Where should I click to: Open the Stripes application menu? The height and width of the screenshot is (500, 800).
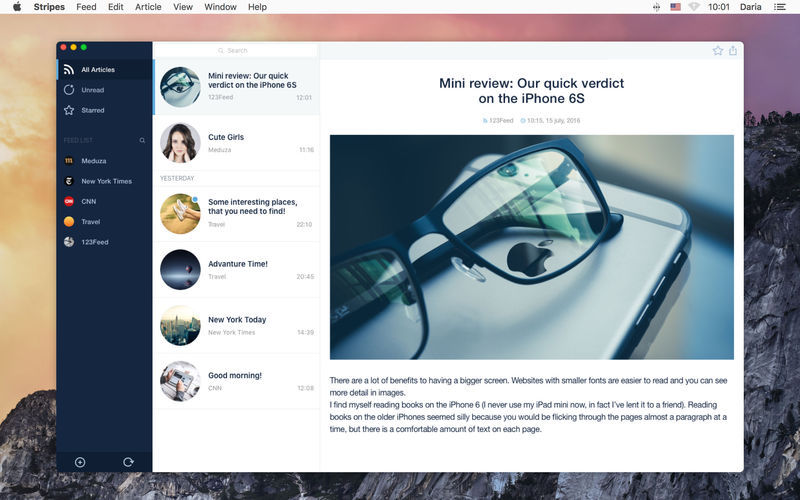pos(49,7)
